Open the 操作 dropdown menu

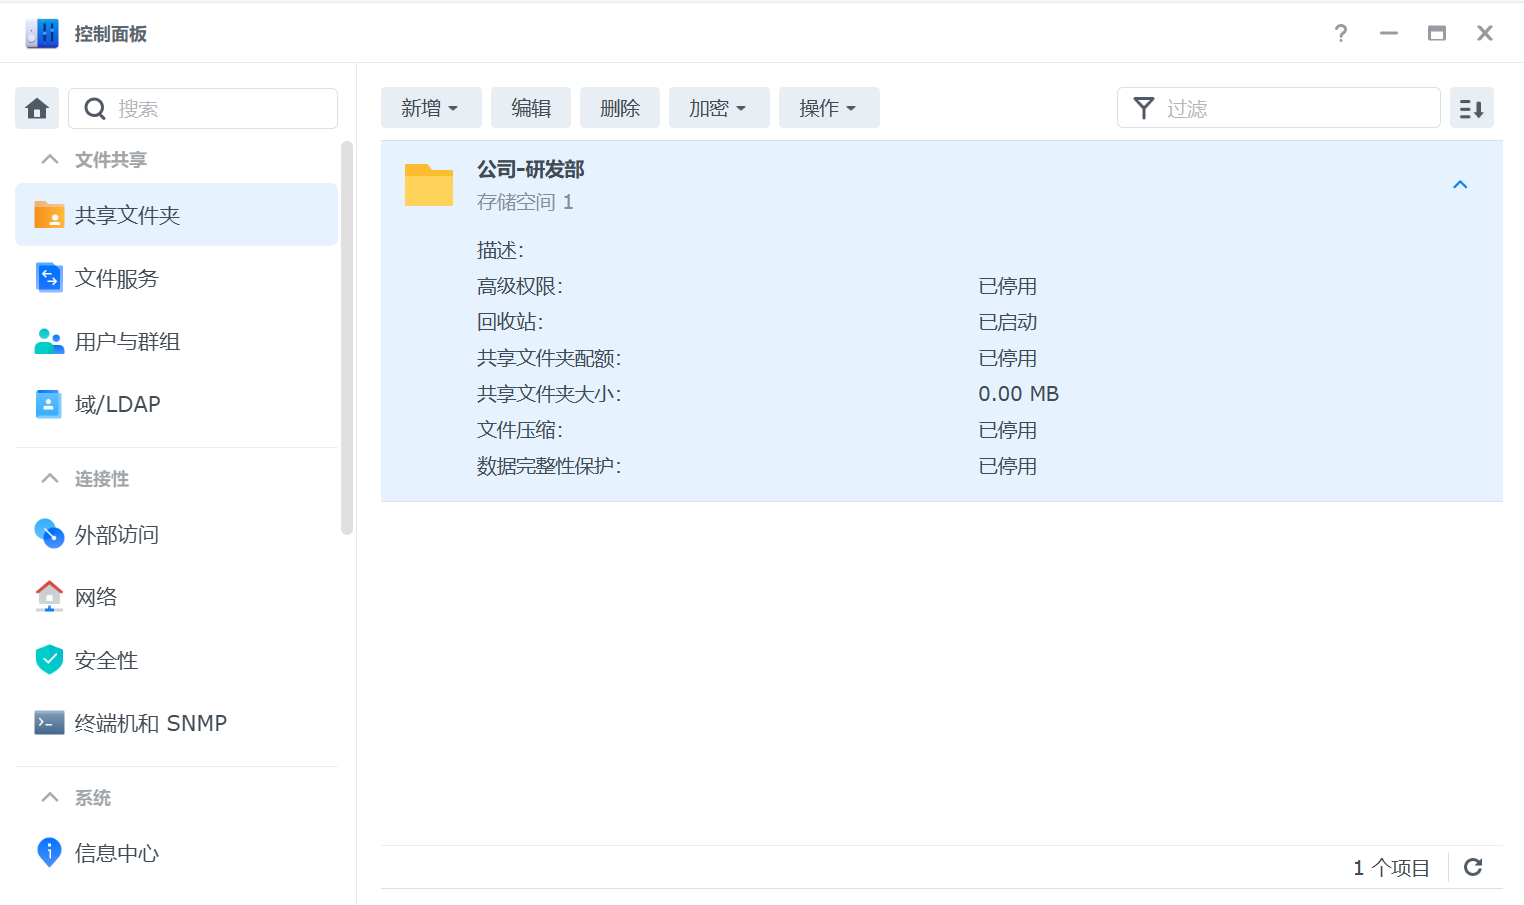tap(829, 107)
